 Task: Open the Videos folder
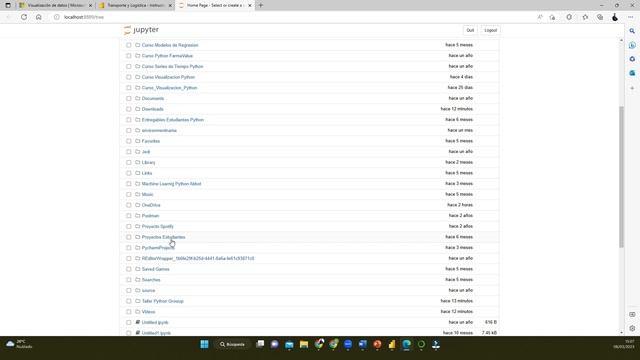pyautogui.click(x=149, y=311)
